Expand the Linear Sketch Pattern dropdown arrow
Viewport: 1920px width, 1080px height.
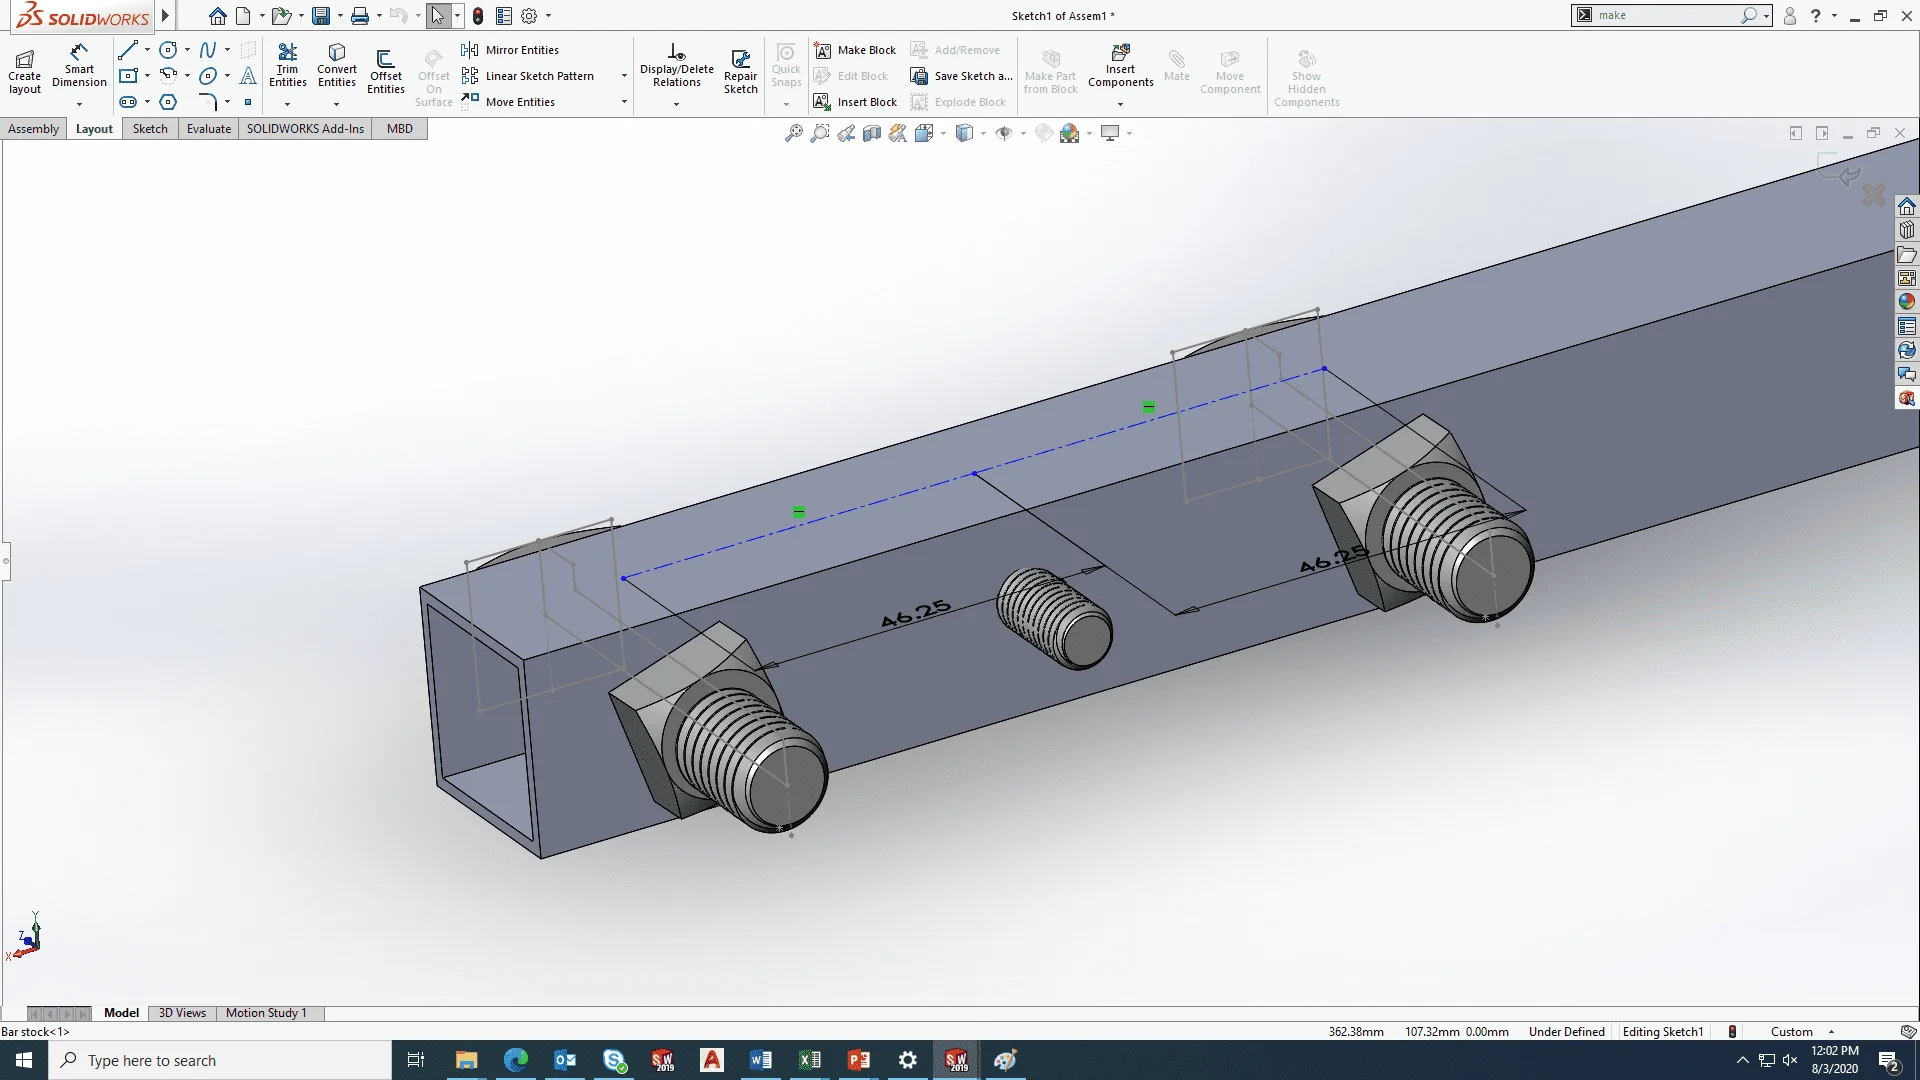624,76
